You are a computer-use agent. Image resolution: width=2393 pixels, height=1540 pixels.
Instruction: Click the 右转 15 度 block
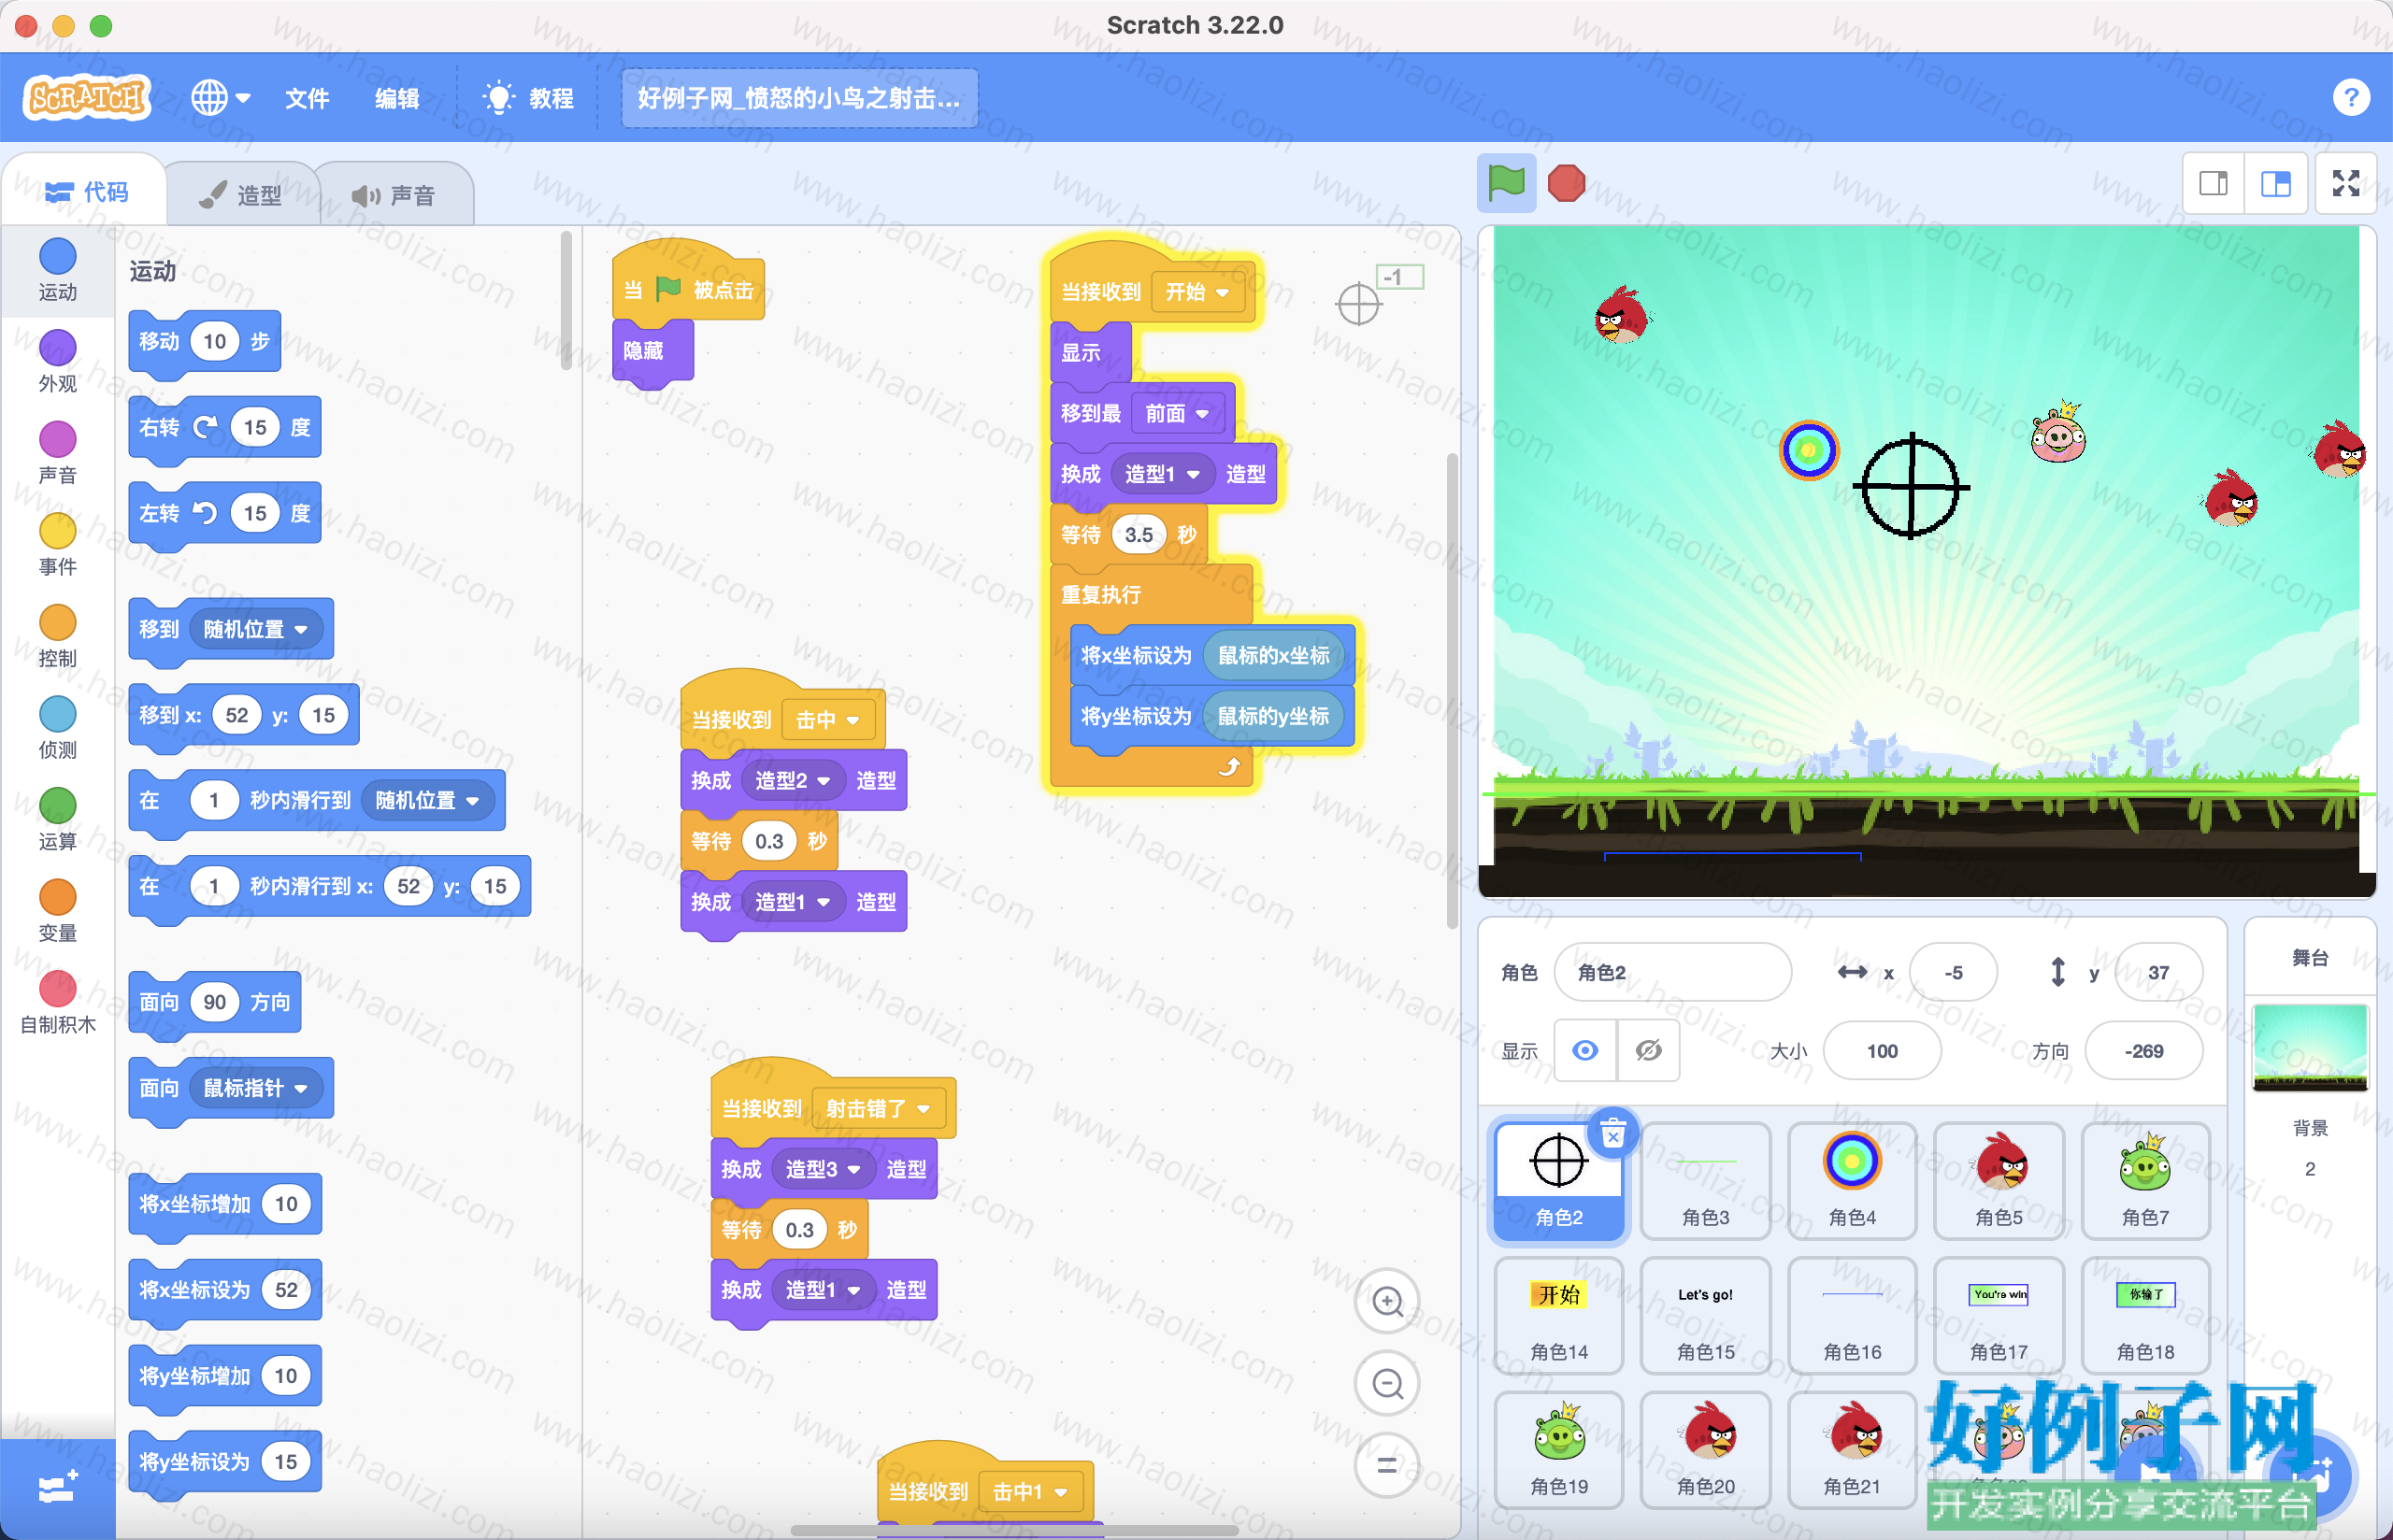pos(225,428)
